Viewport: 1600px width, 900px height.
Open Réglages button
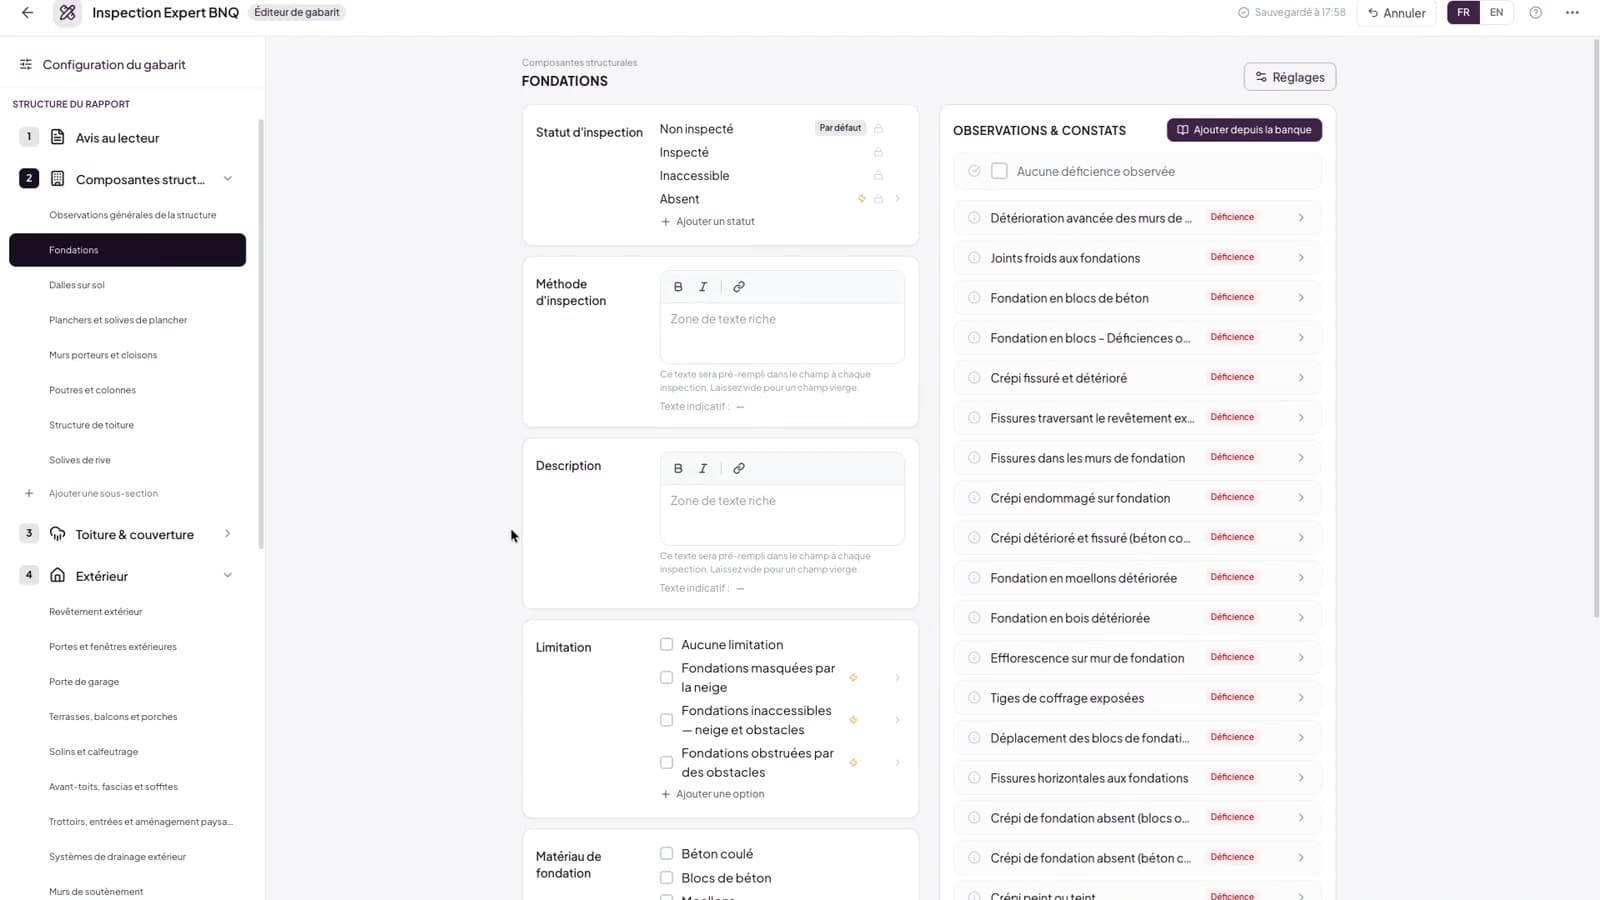(1290, 77)
